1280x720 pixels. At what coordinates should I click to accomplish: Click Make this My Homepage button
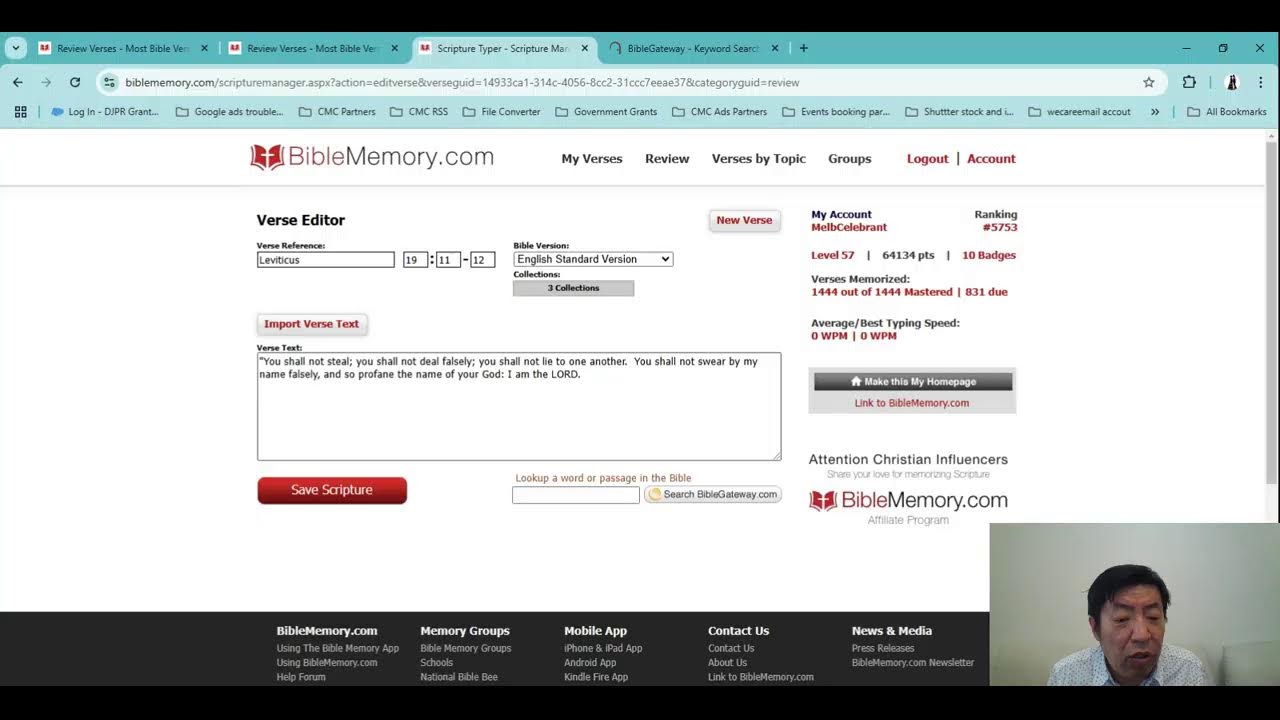[x=913, y=381]
